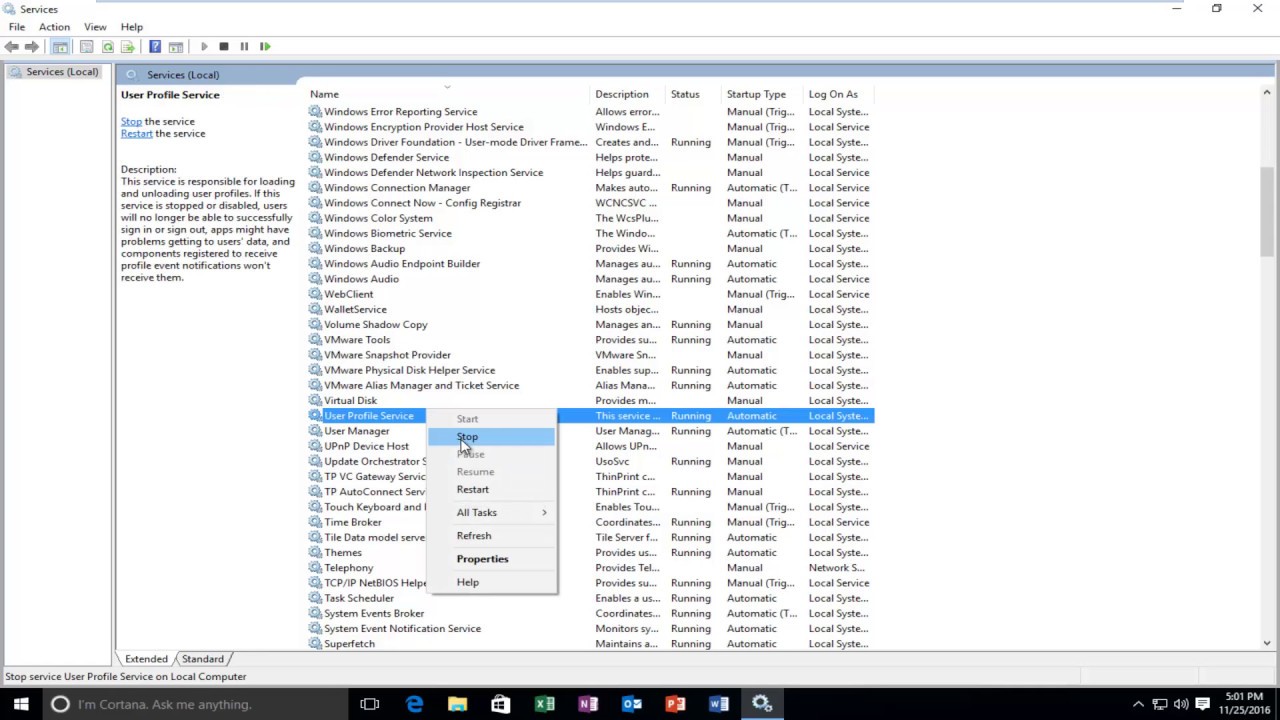Viewport: 1280px width, 720px height.
Task: Open Excel from the taskbar
Action: [x=544, y=704]
